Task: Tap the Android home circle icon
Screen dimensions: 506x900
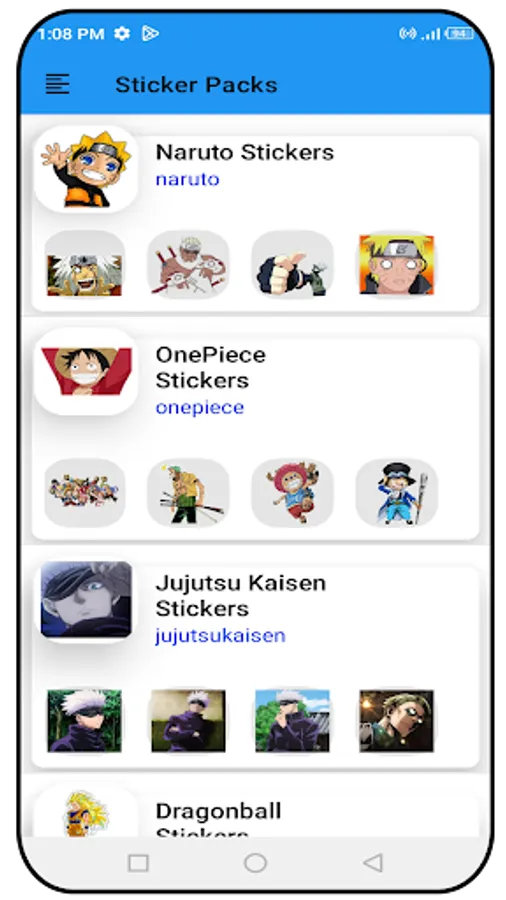Action: coord(255,862)
